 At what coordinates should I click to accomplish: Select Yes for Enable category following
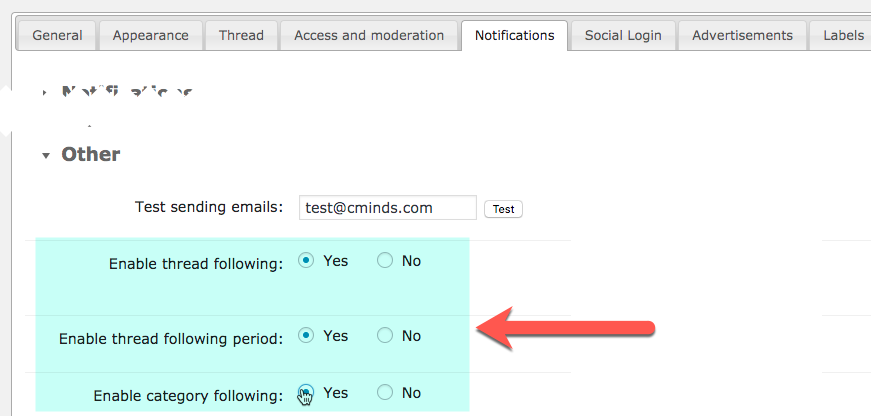(x=306, y=392)
